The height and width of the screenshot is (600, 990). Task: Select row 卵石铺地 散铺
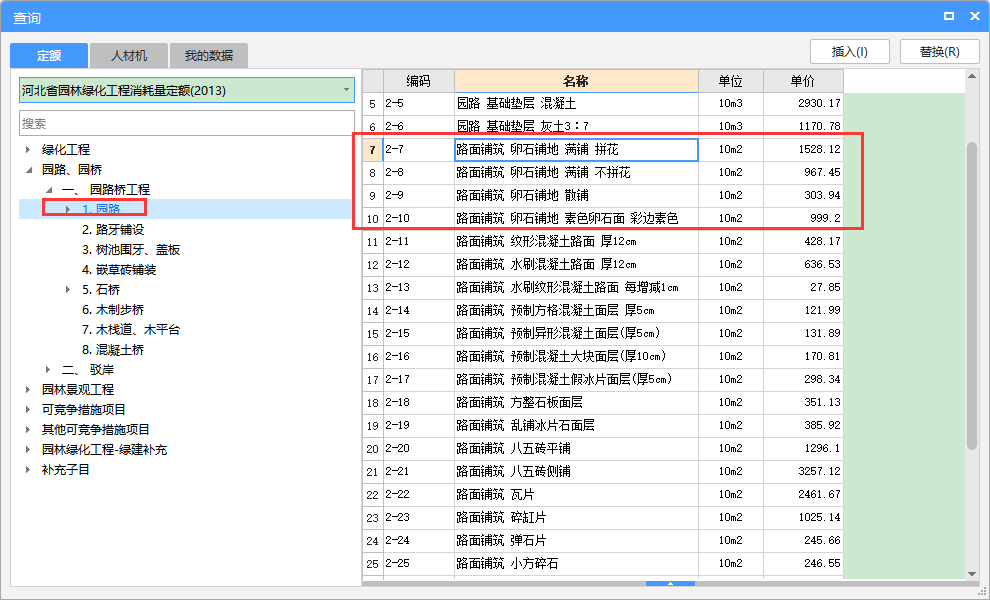(603, 195)
